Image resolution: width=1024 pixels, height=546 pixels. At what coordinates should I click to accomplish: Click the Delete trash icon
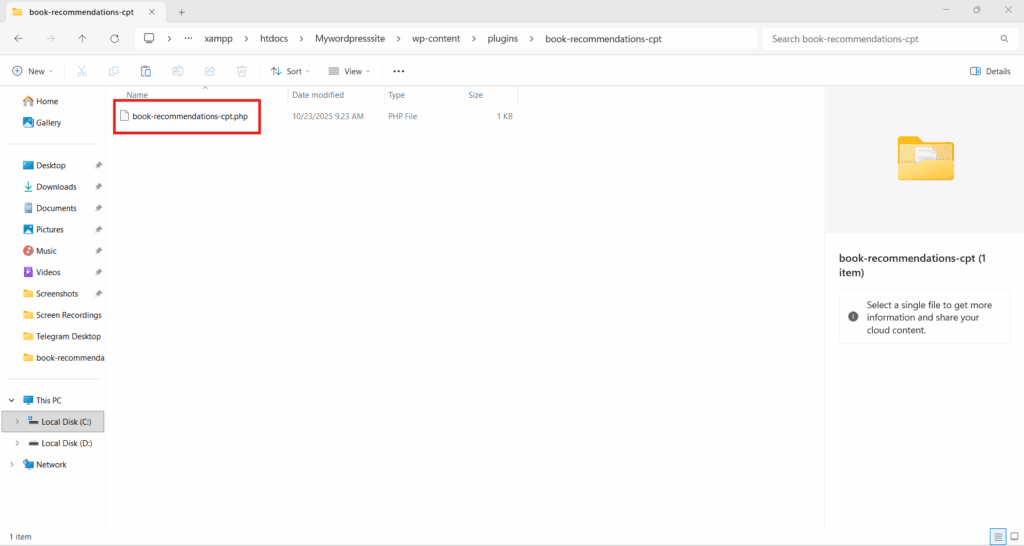(242, 71)
